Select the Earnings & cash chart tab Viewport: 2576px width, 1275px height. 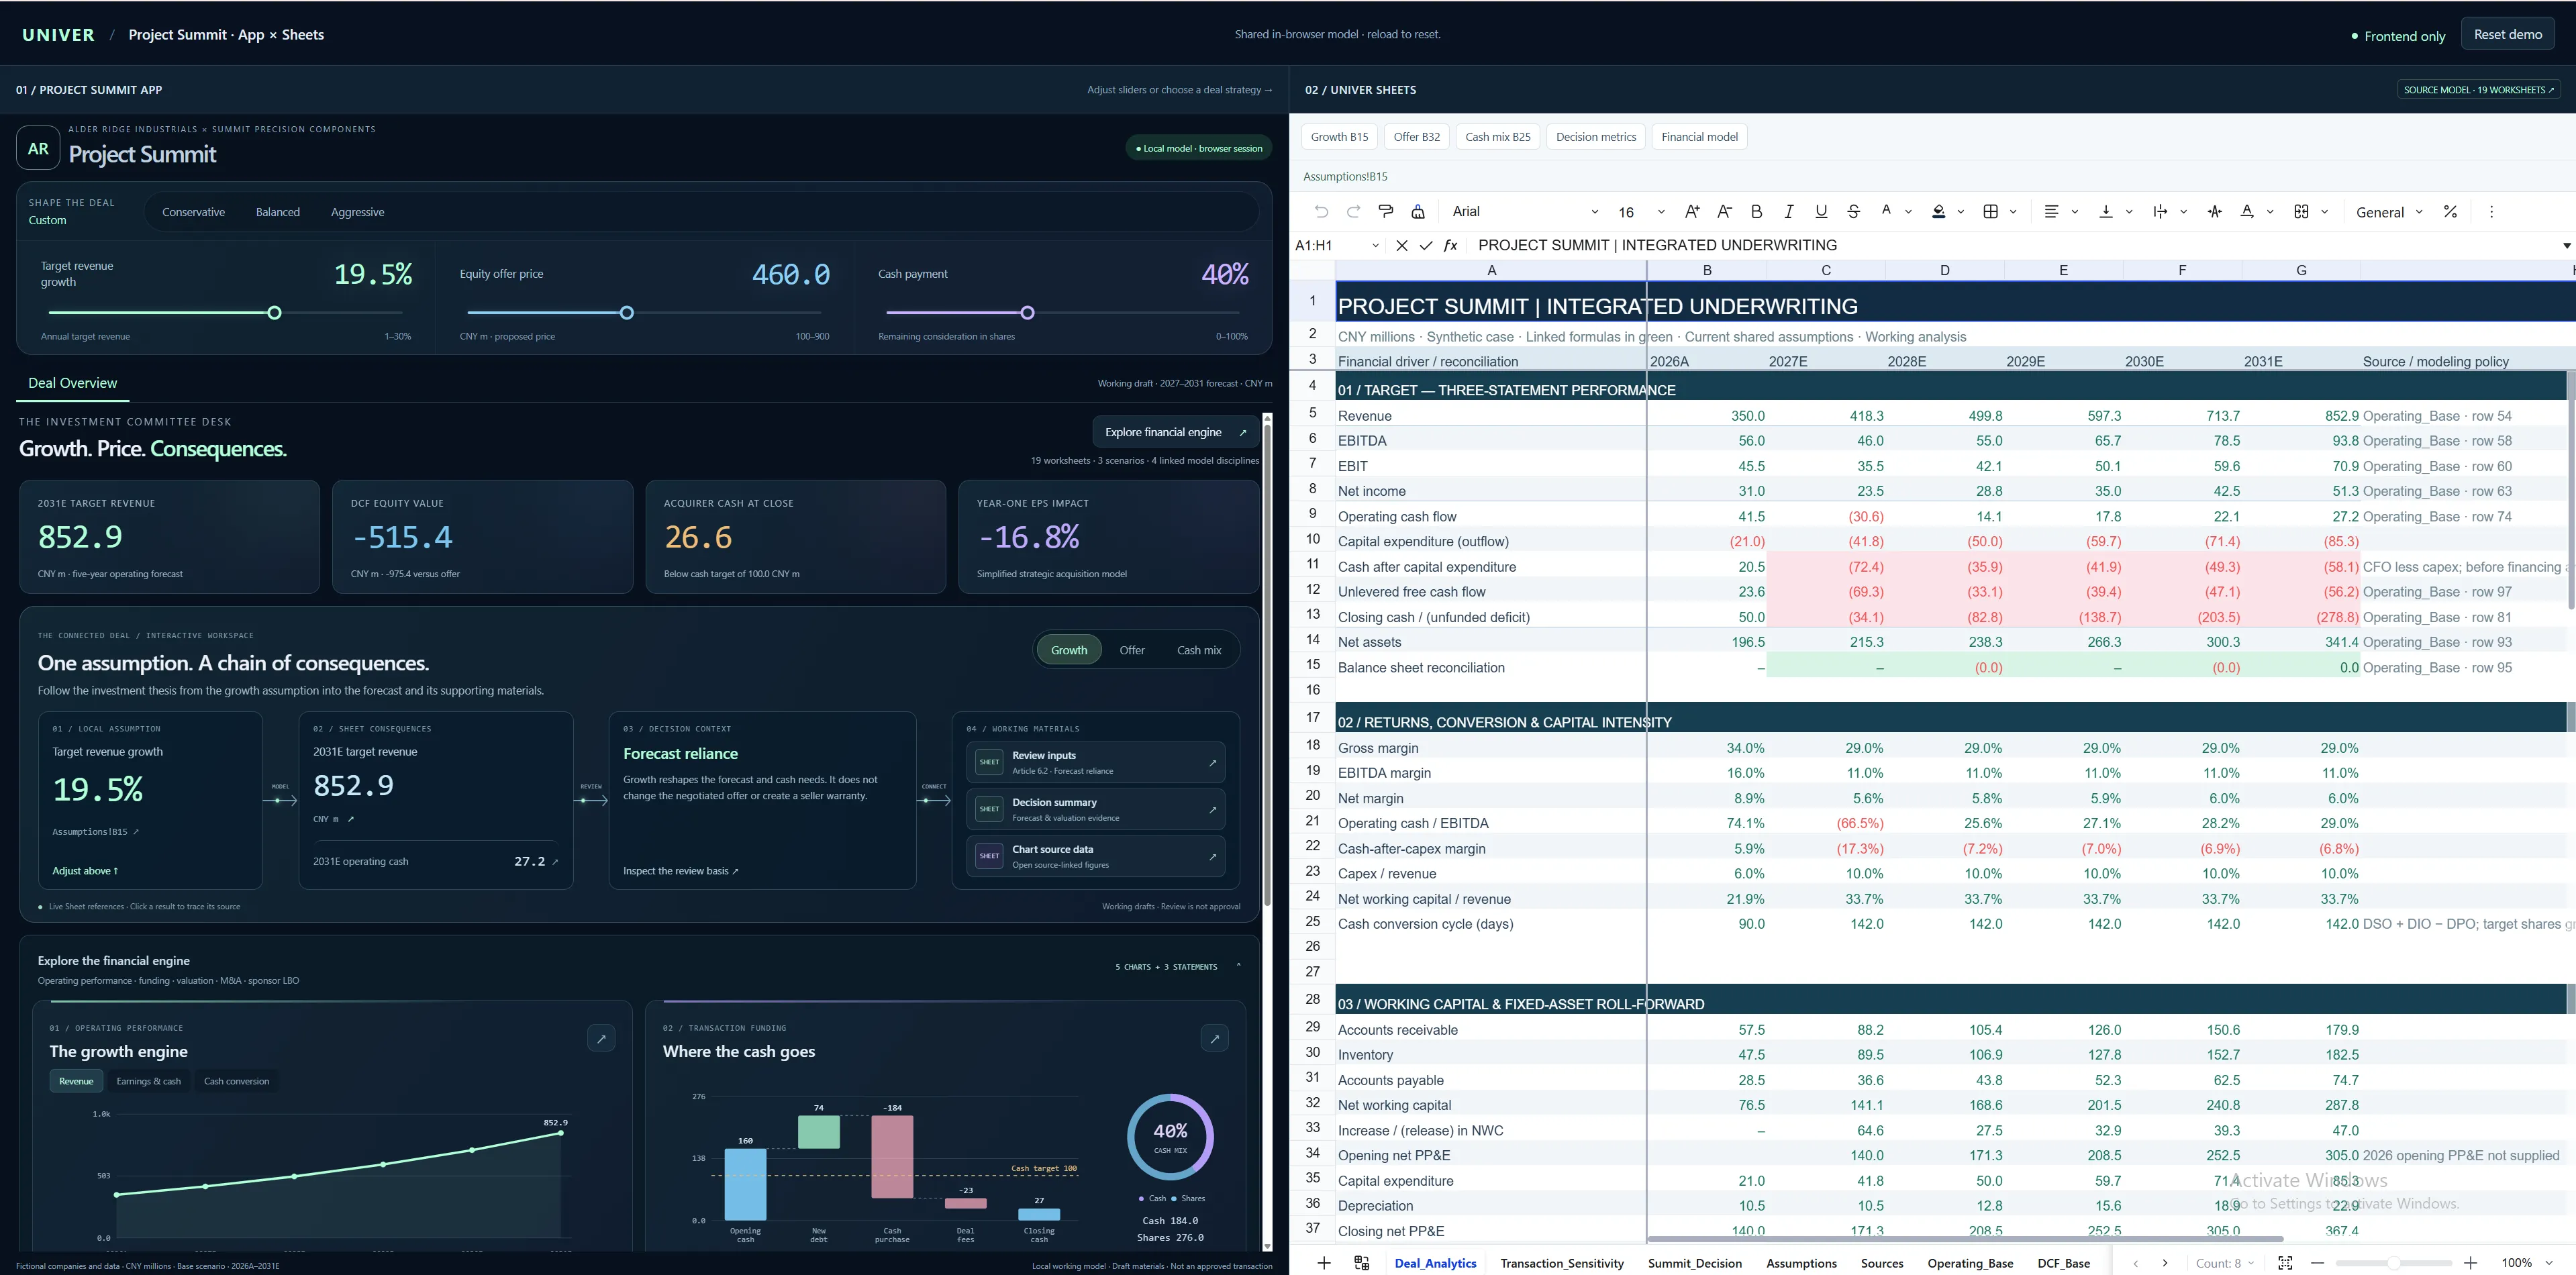149,1081
